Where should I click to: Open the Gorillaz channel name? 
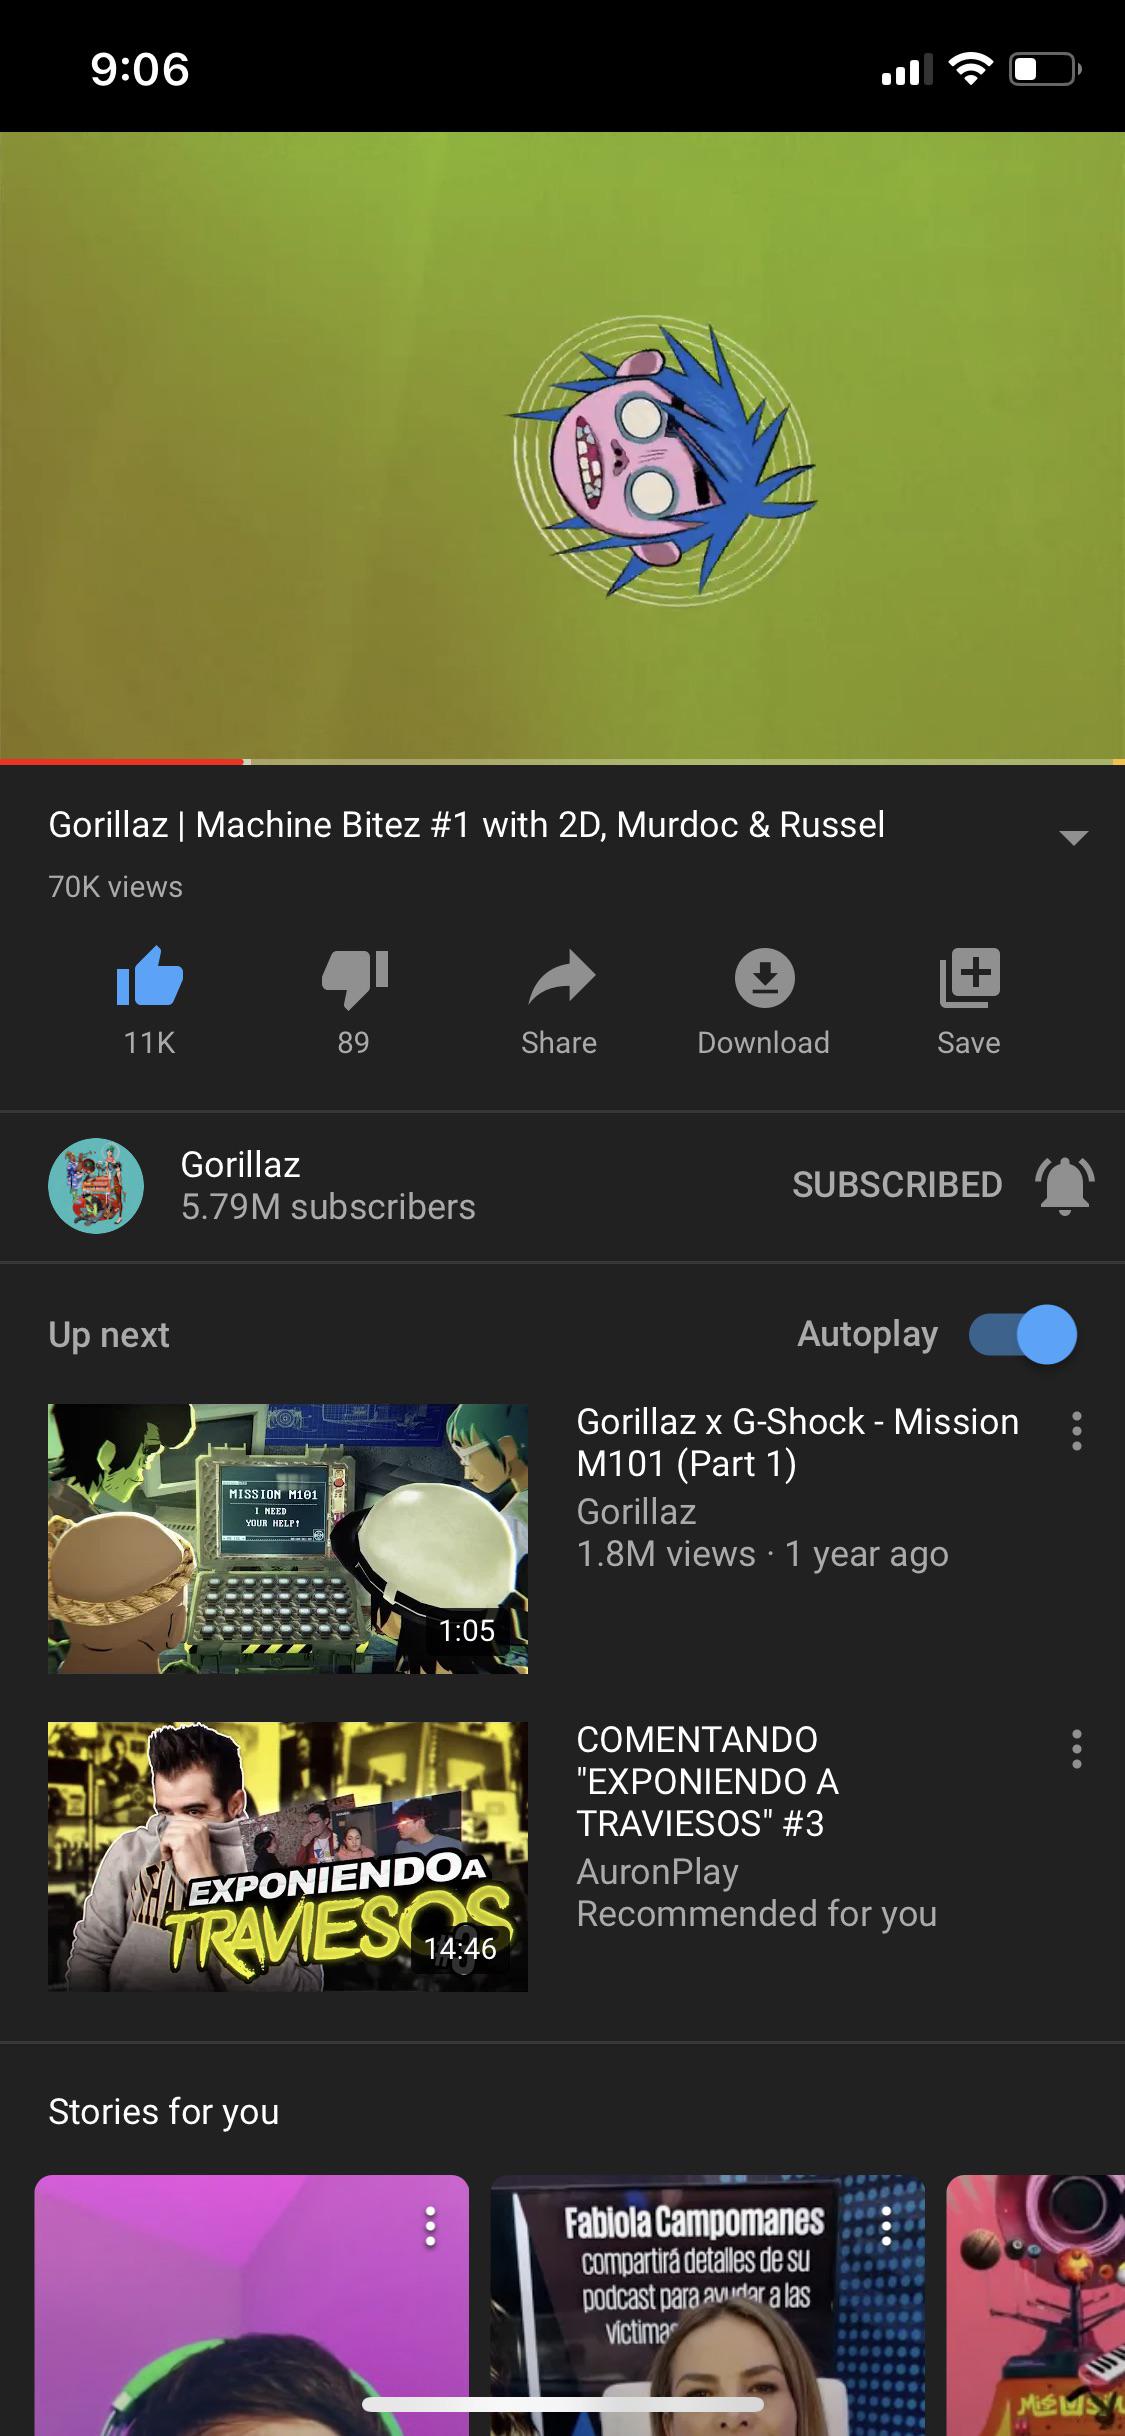click(x=240, y=1164)
